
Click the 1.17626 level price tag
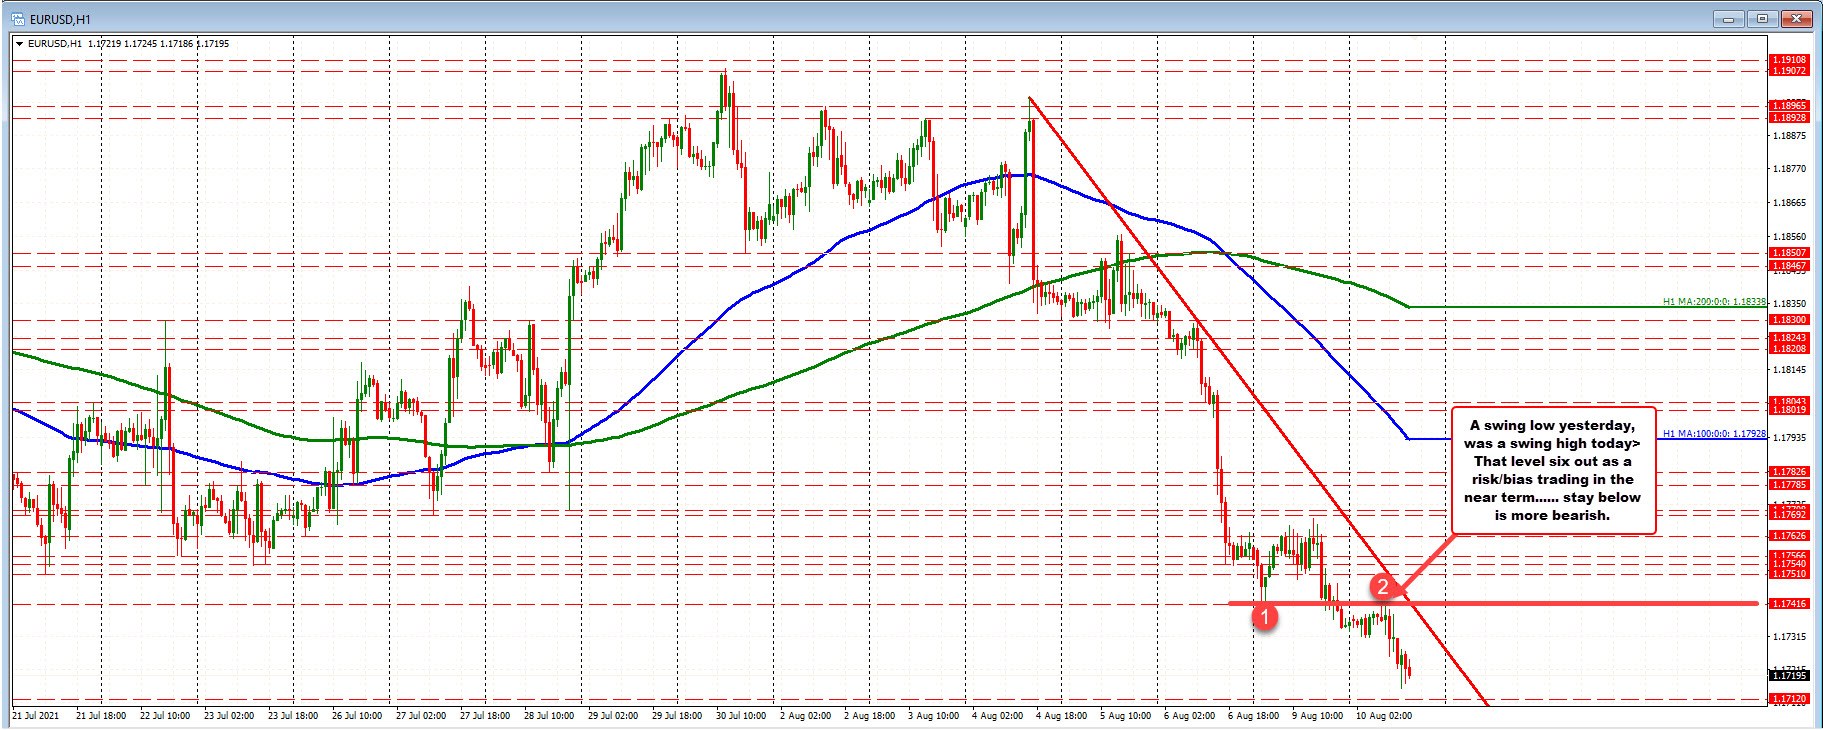[x=1789, y=536]
